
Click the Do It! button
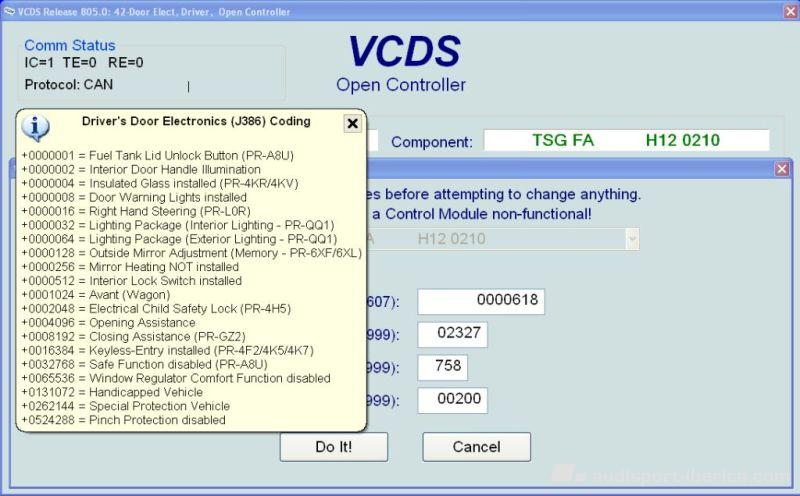point(334,447)
